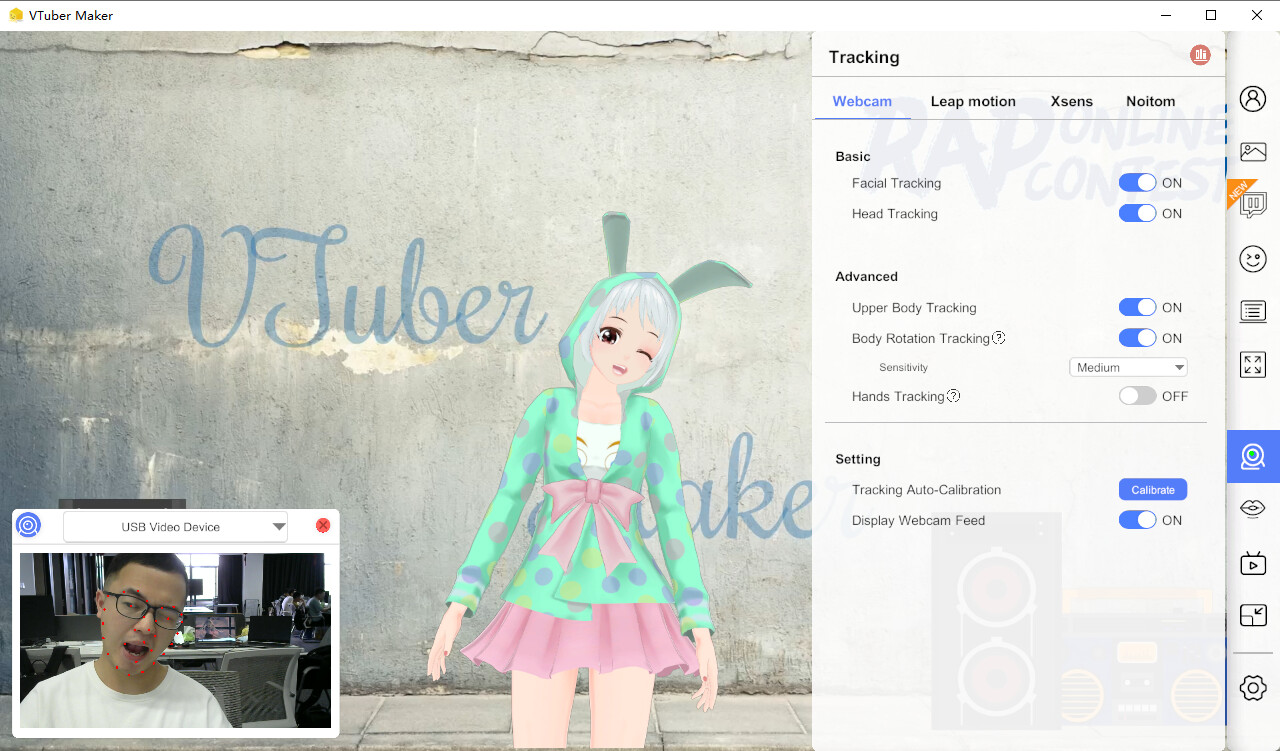The image size is (1280, 751).
Task: Open the Sensitivity dropdown set to Medium
Action: (1128, 366)
